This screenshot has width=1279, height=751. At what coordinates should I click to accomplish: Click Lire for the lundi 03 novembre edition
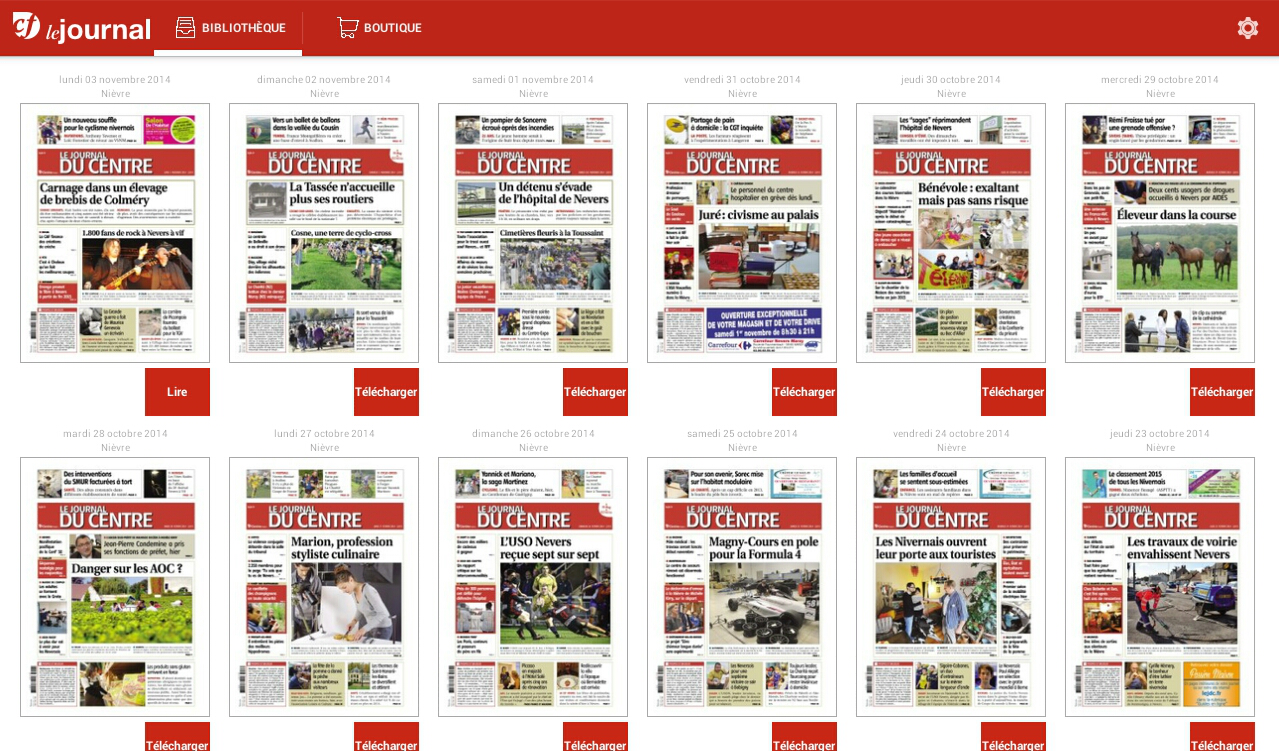coord(177,391)
